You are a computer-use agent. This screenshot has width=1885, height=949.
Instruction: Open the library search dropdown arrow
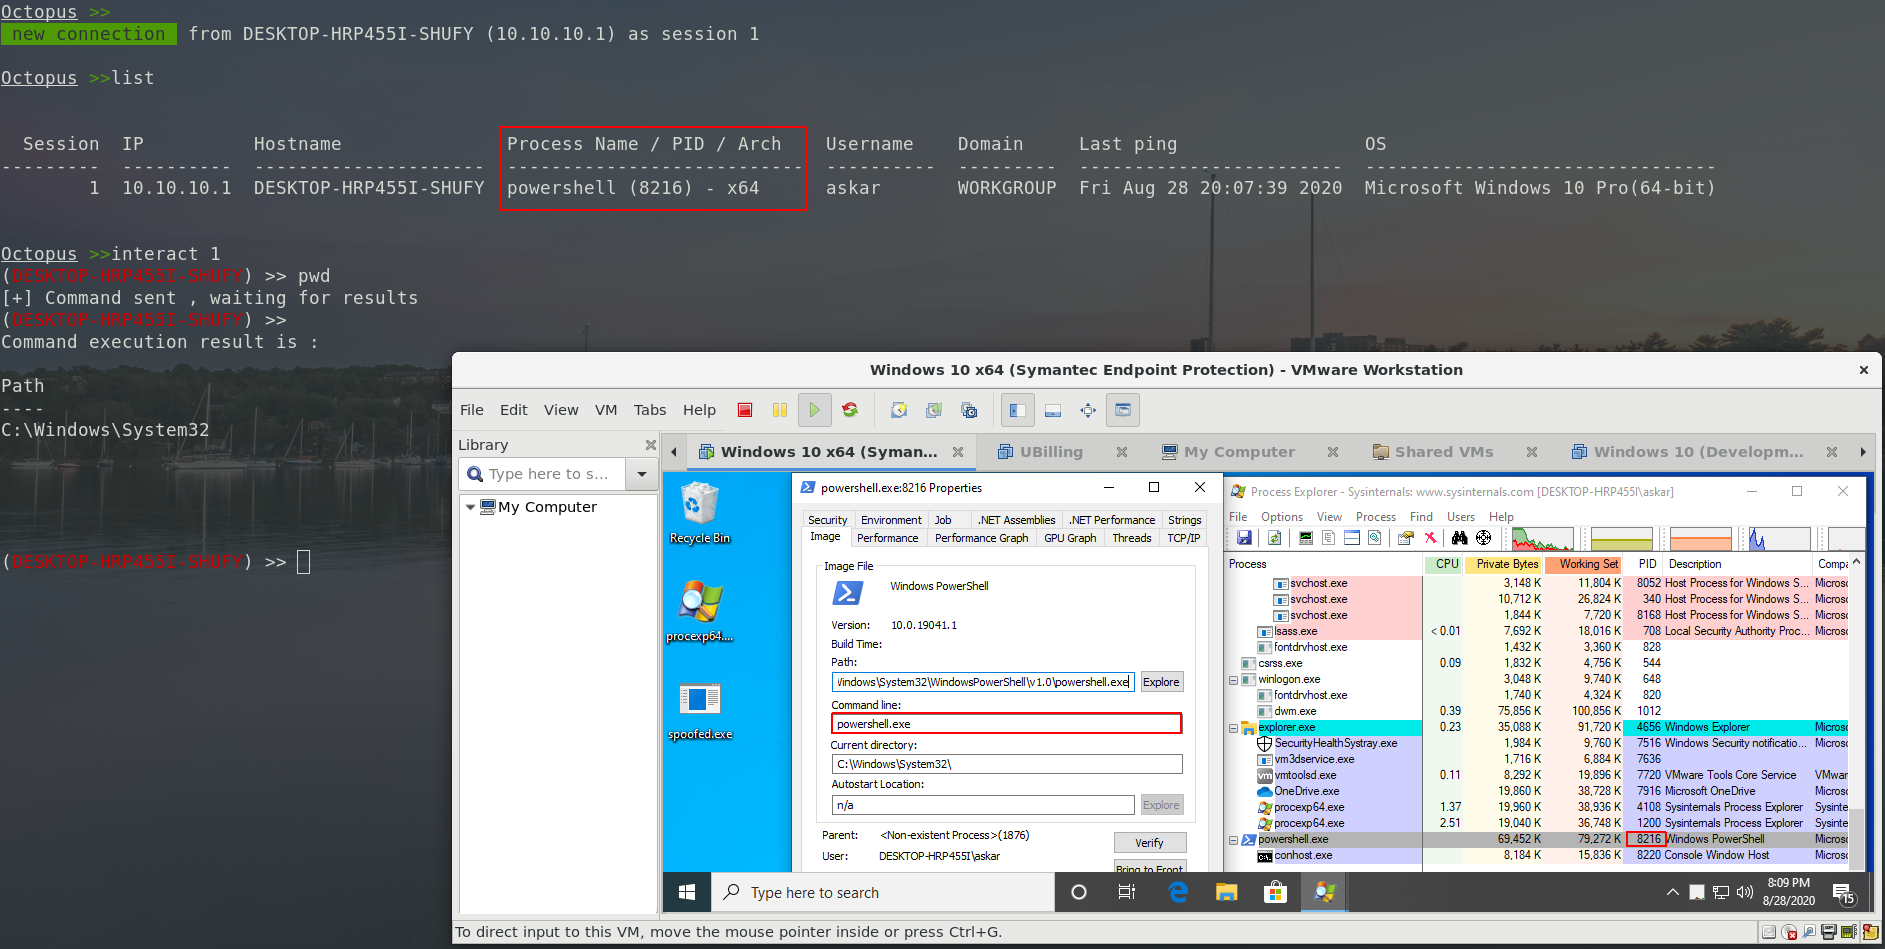(x=642, y=474)
